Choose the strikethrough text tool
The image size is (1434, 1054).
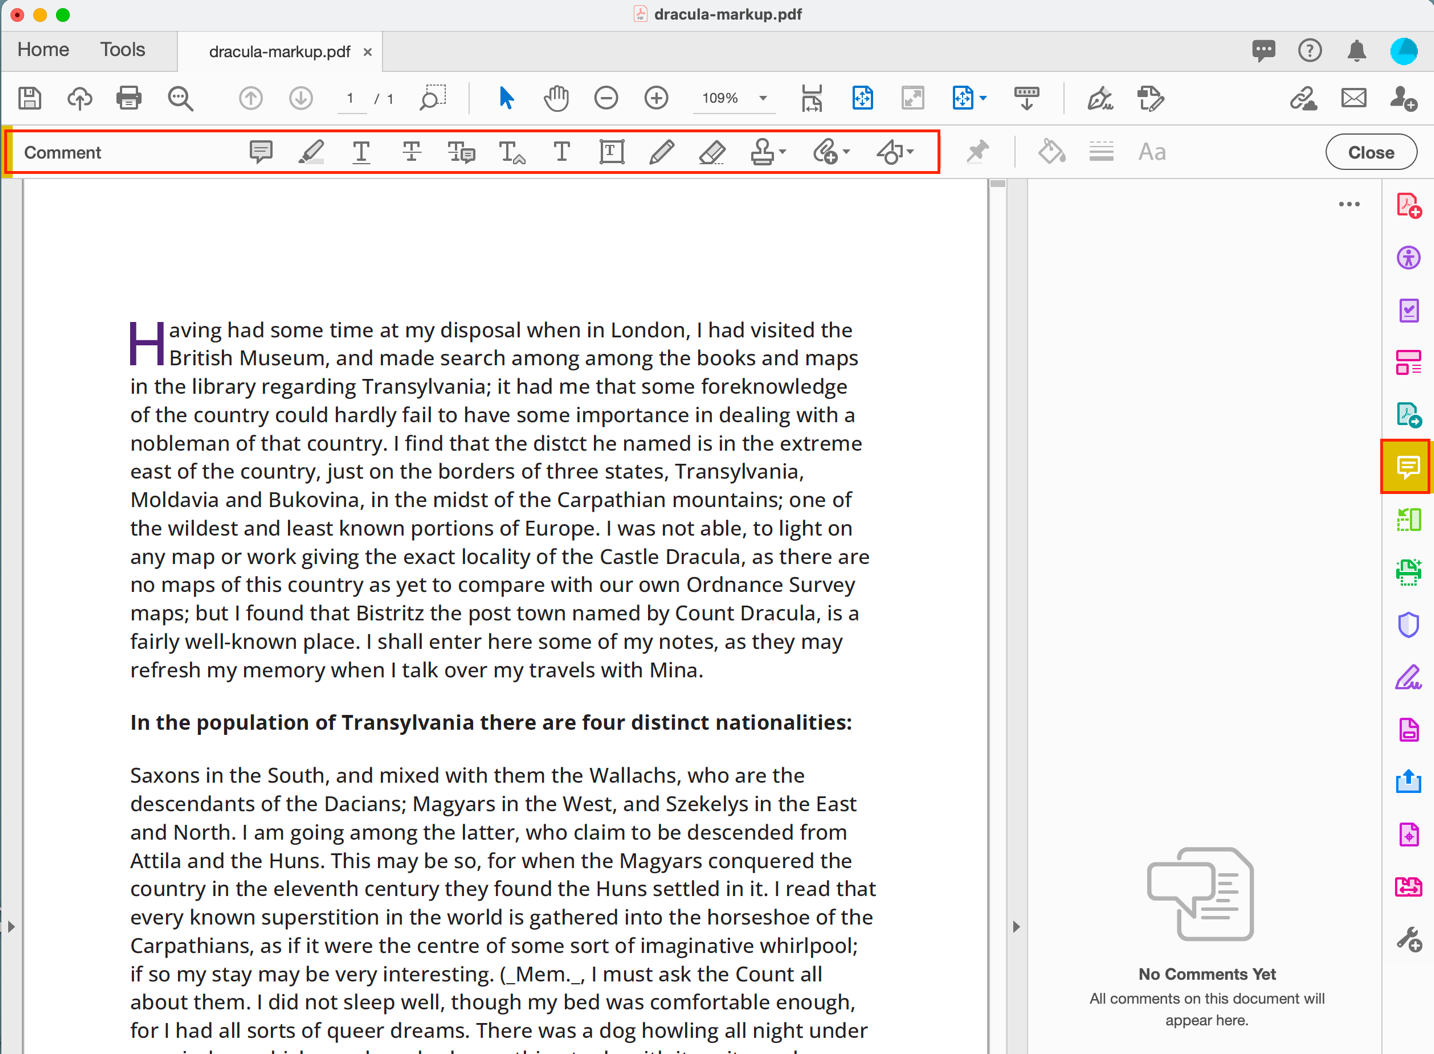411,152
